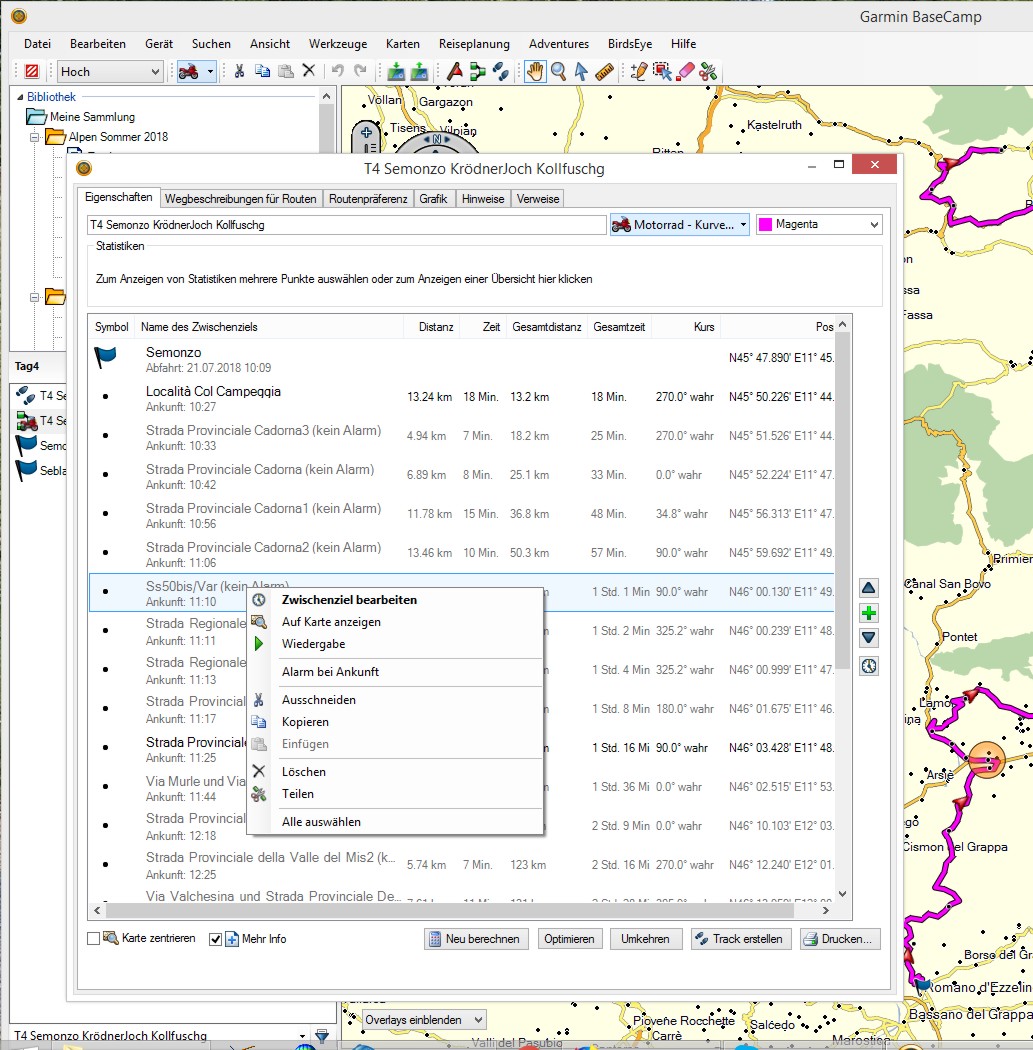Collapse the Alpen Sommer 2018 folder
Image resolution: width=1033 pixels, height=1050 pixels.
coord(34,137)
